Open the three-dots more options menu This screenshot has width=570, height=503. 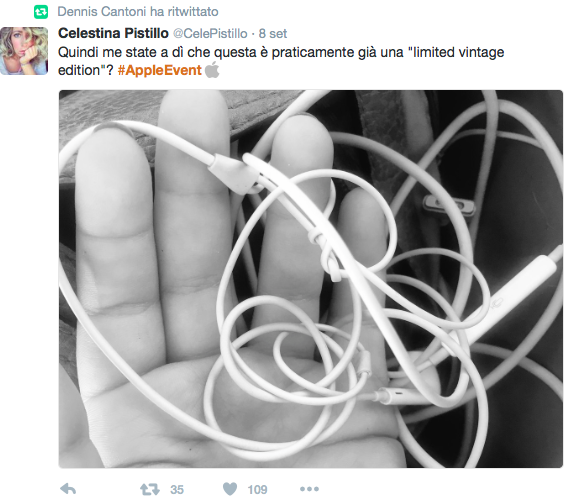pyautogui.click(x=309, y=489)
